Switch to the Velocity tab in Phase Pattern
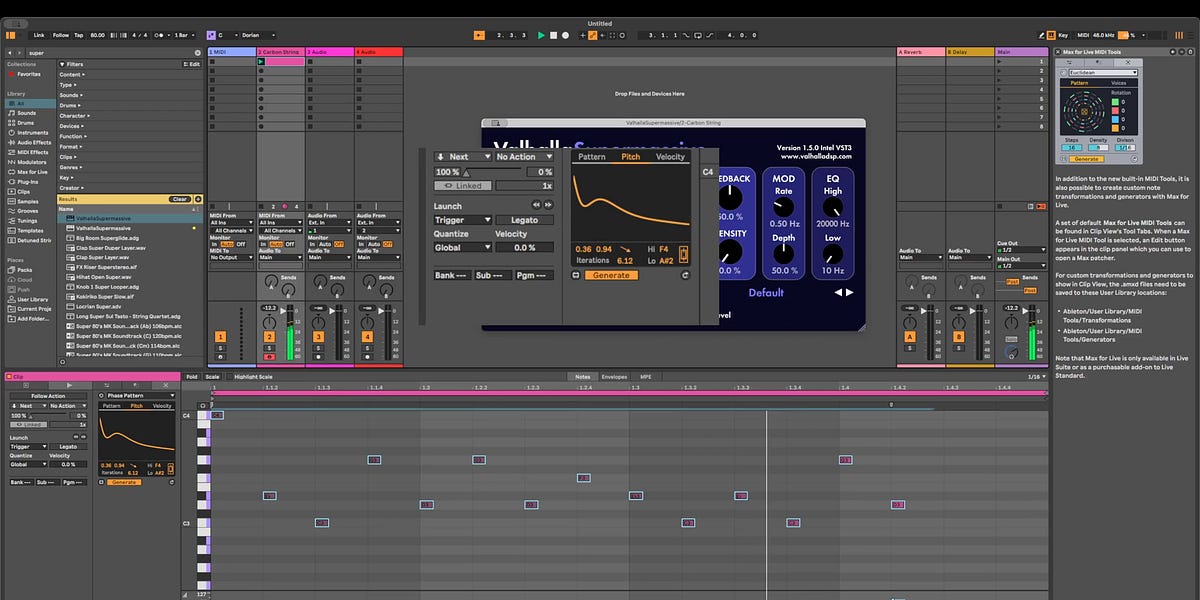This screenshot has width=1200, height=600. point(163,406)
